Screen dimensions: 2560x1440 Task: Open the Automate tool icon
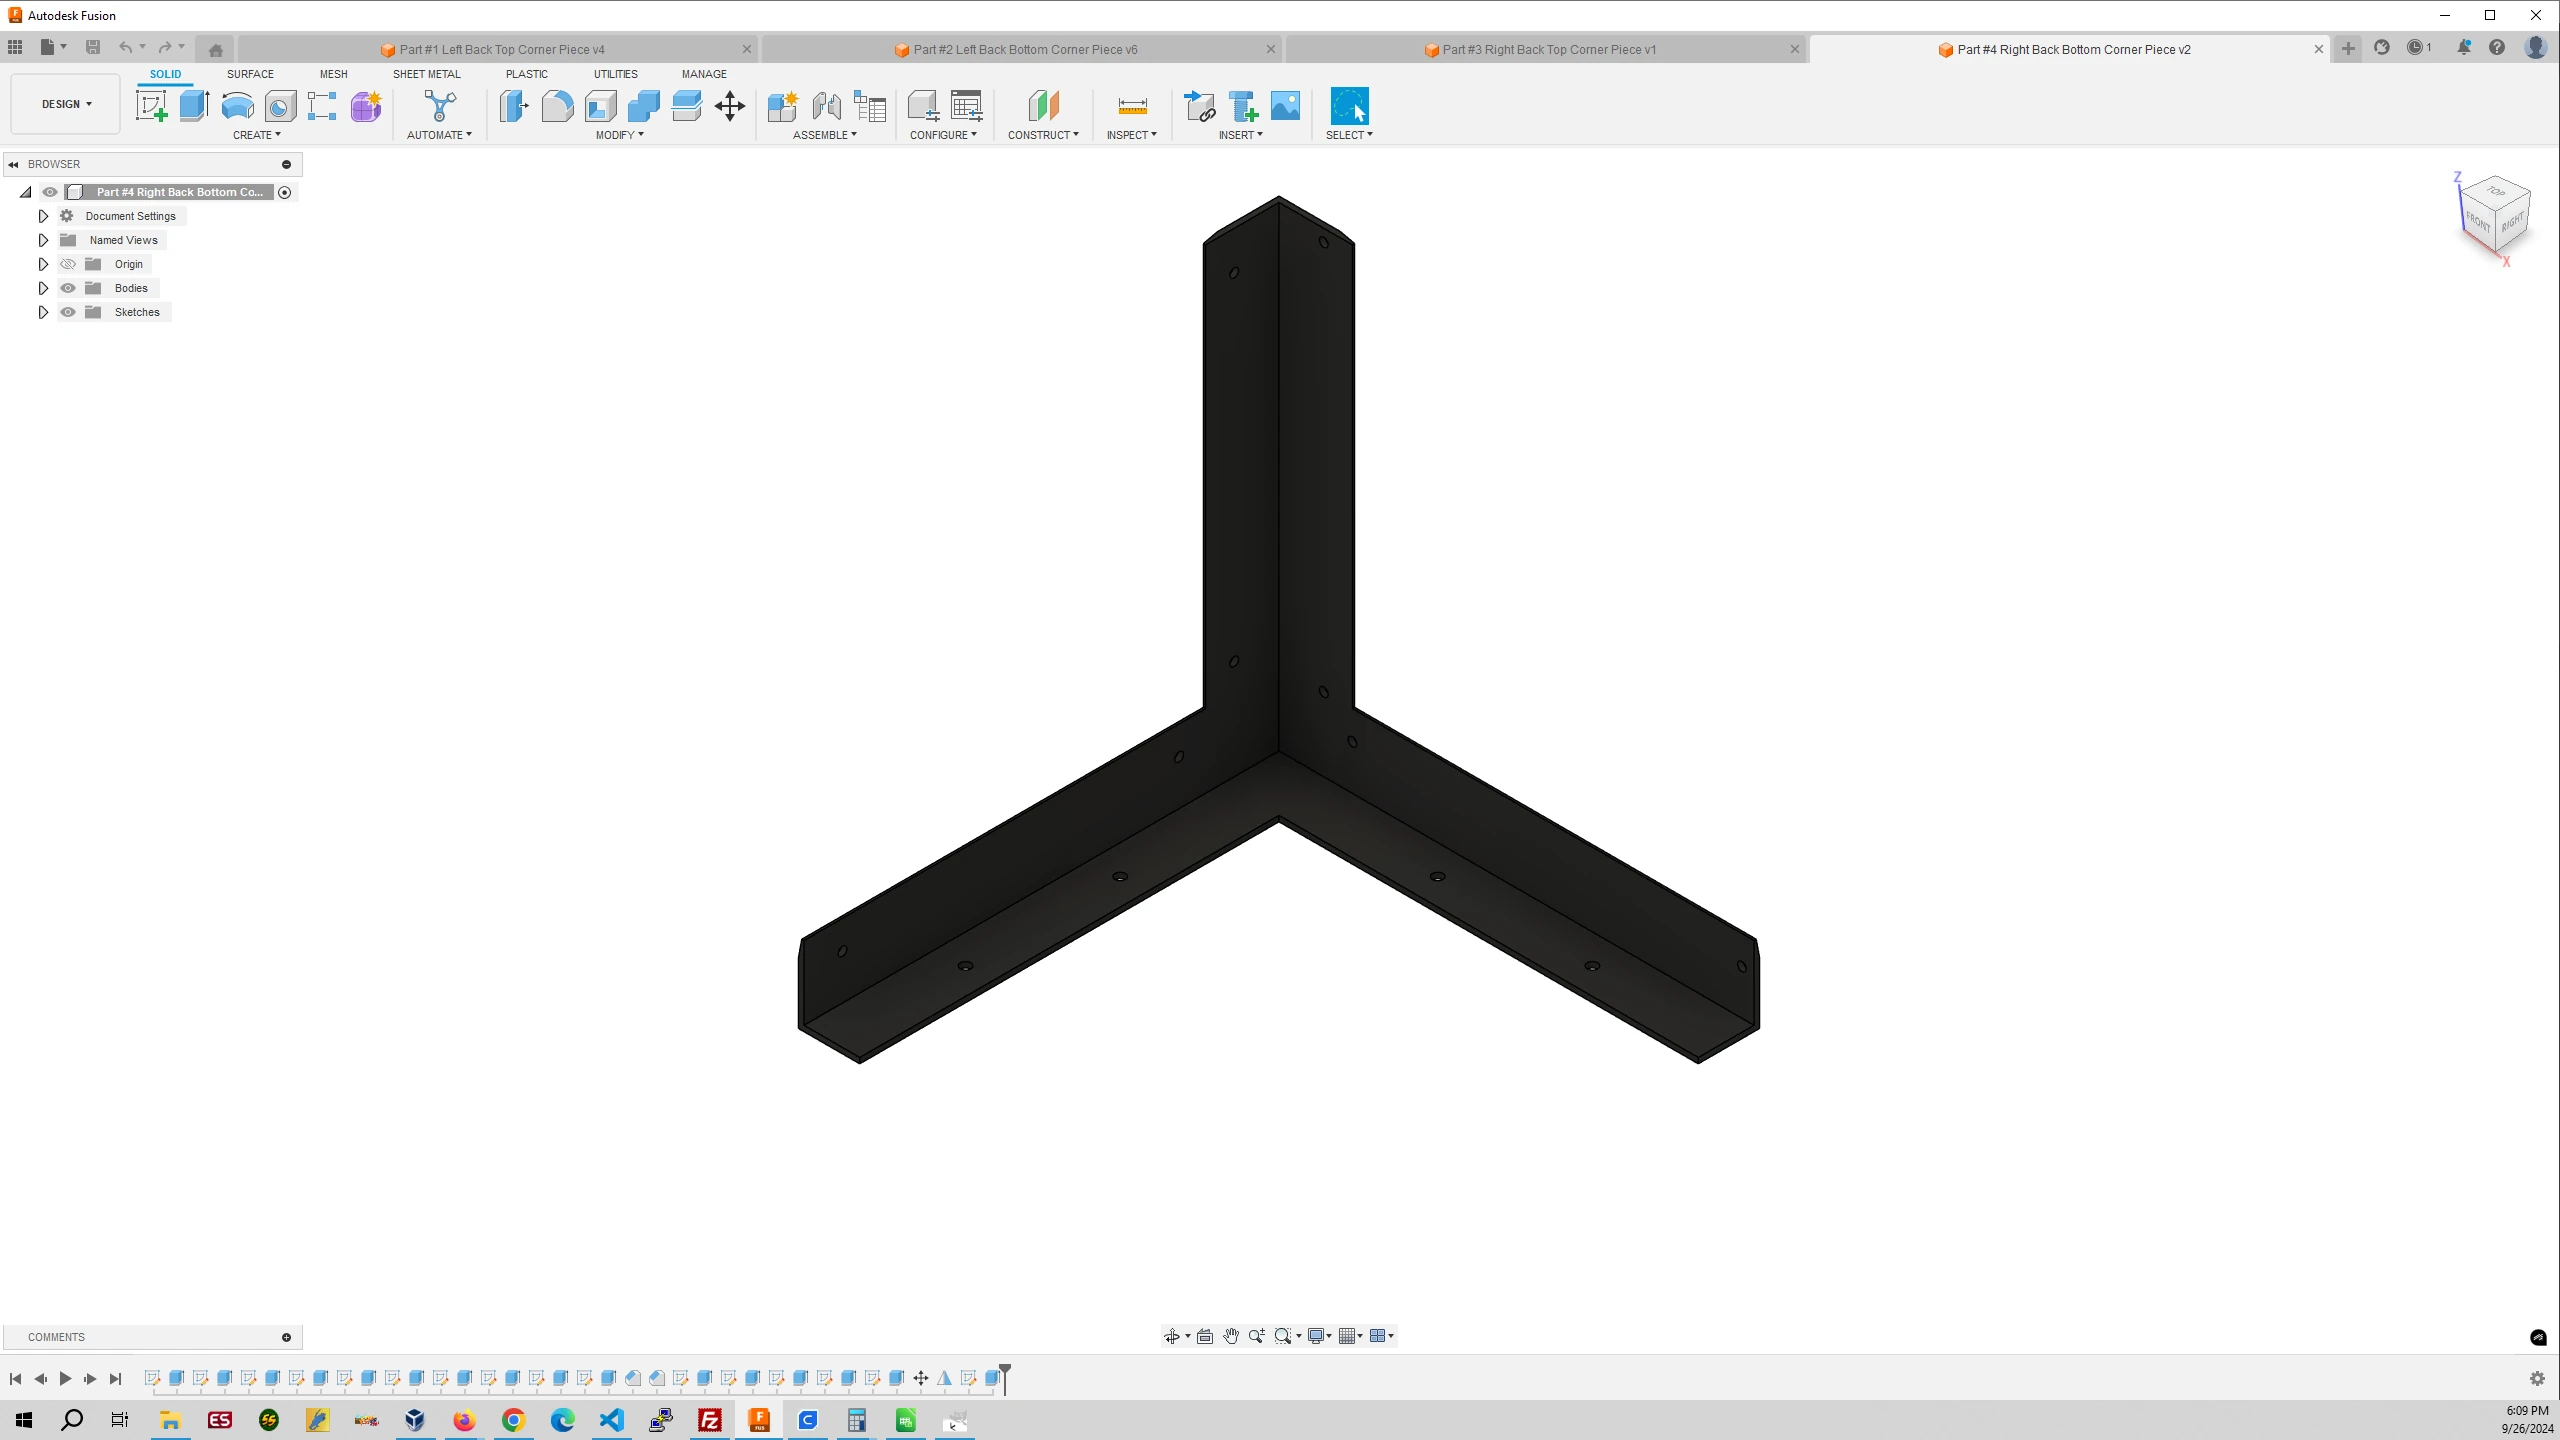440,106
